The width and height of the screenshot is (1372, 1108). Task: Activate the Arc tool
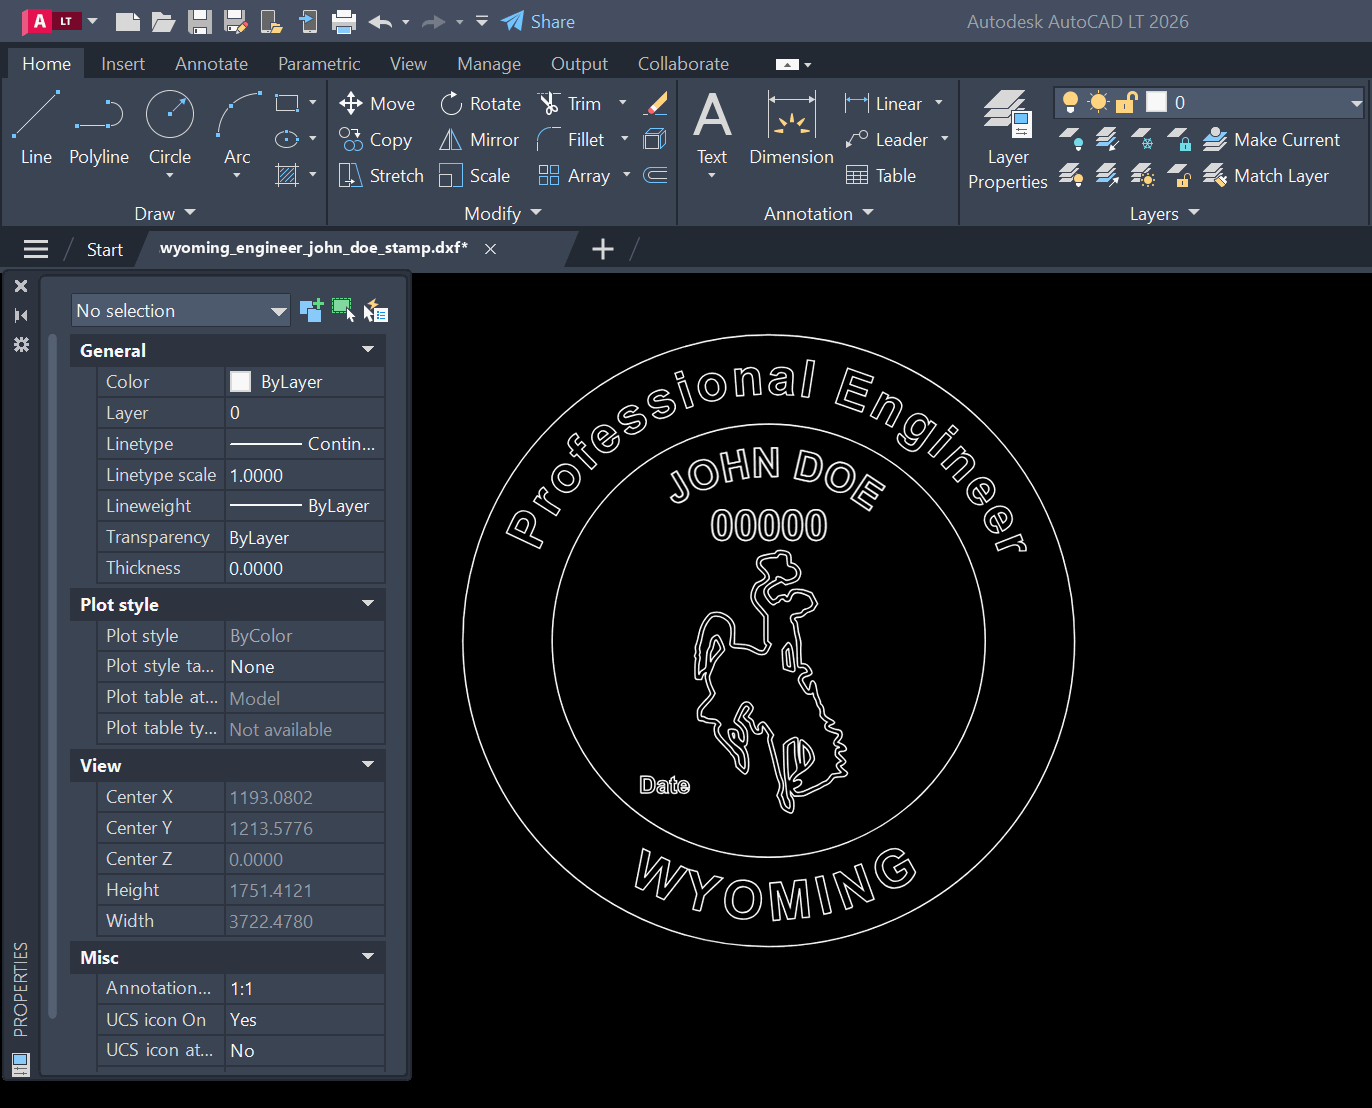[238, 128]
